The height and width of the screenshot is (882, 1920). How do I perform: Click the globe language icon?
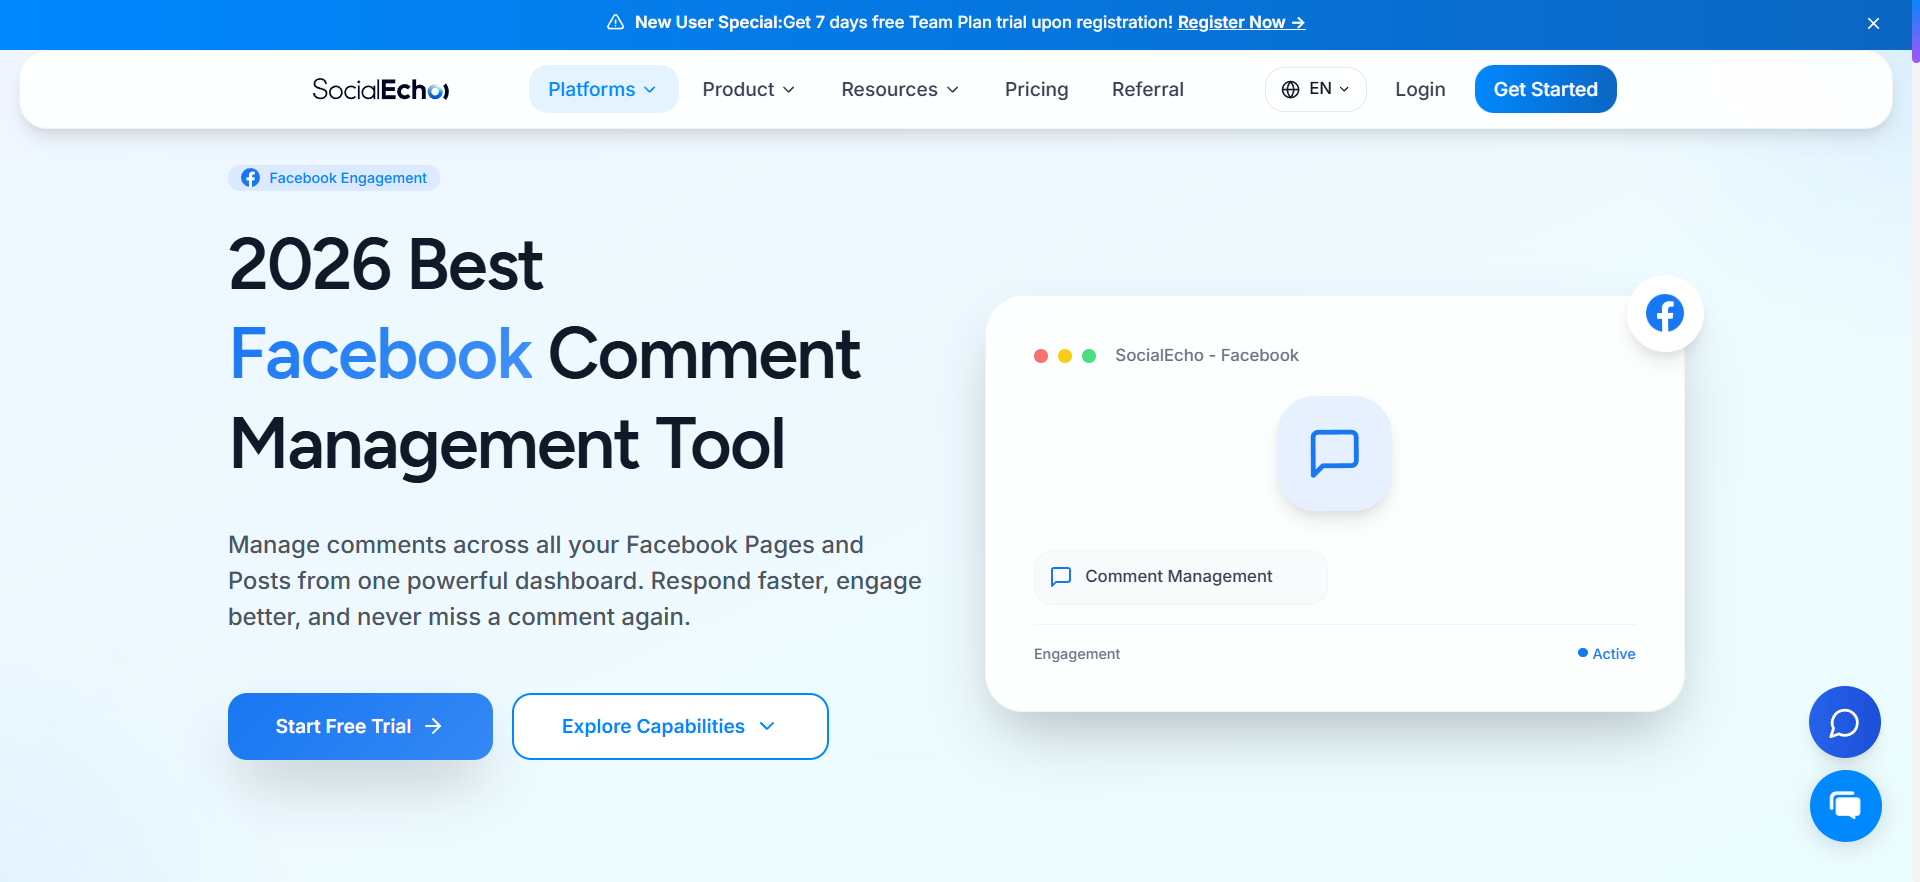[1291, 89]
